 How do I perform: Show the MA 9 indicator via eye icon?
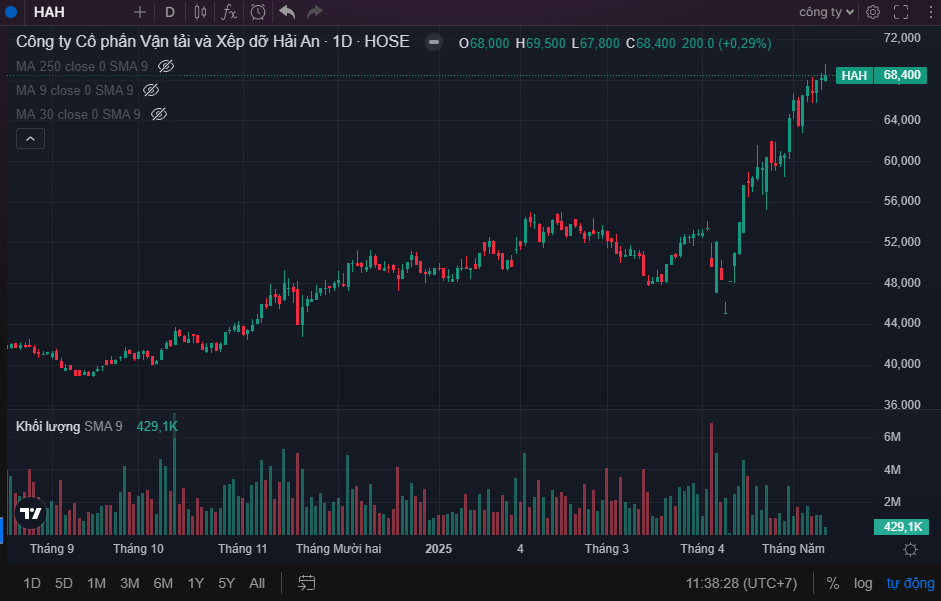click(151, 90)
